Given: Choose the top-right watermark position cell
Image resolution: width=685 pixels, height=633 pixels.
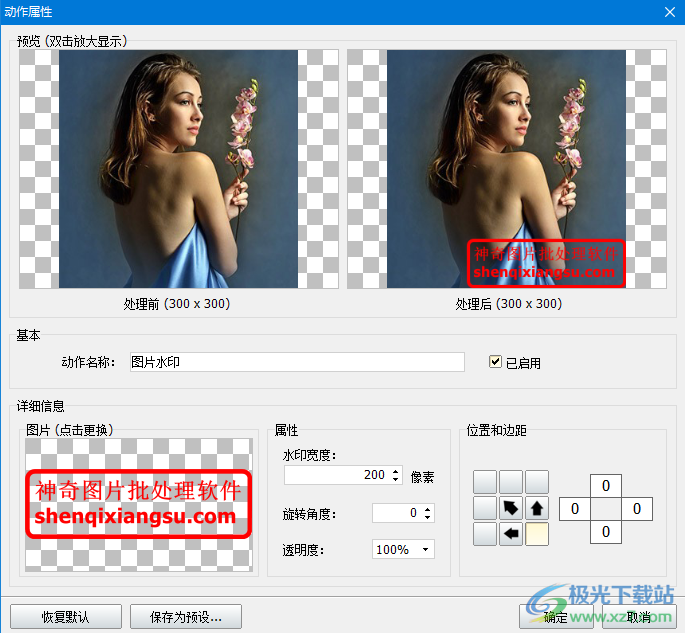Looking at the screenshot, I should (x=537, y=482).
